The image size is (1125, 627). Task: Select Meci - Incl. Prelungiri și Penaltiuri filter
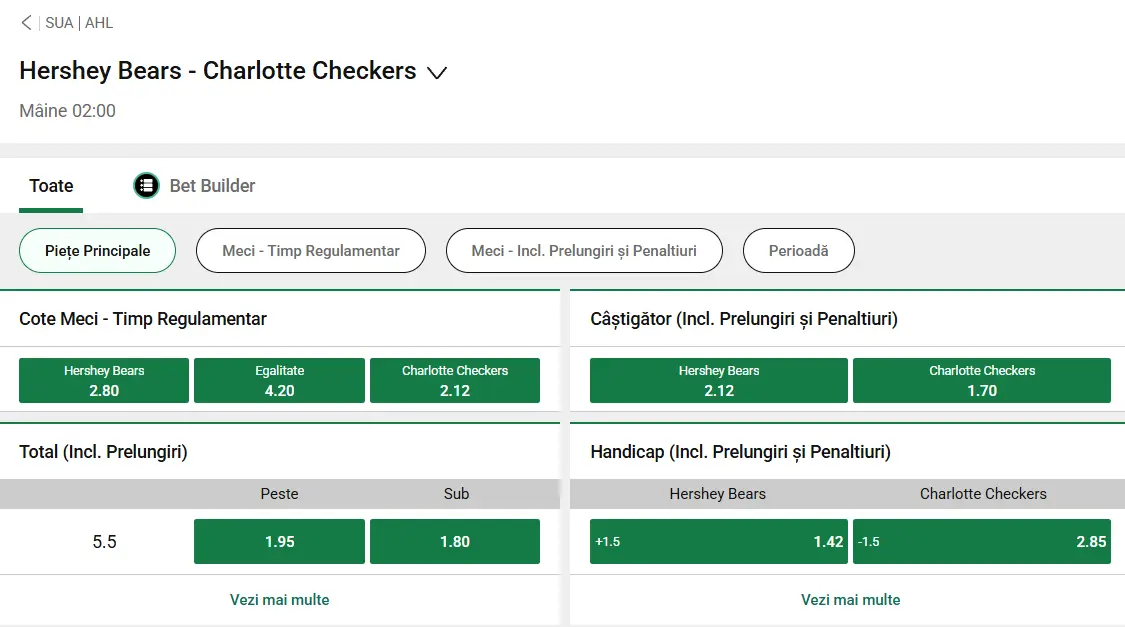pyautogui.click(x=584, y=250)
